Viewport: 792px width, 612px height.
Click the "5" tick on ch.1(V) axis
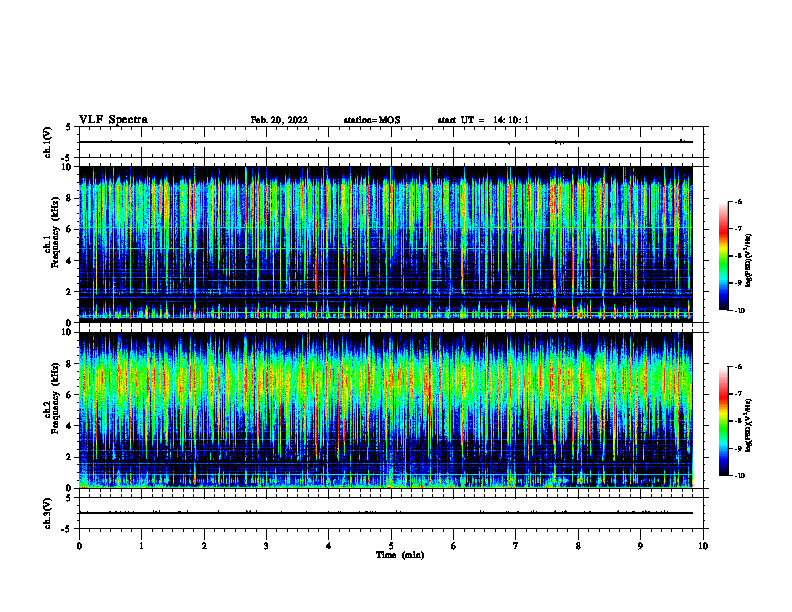[x=68, y=127]
